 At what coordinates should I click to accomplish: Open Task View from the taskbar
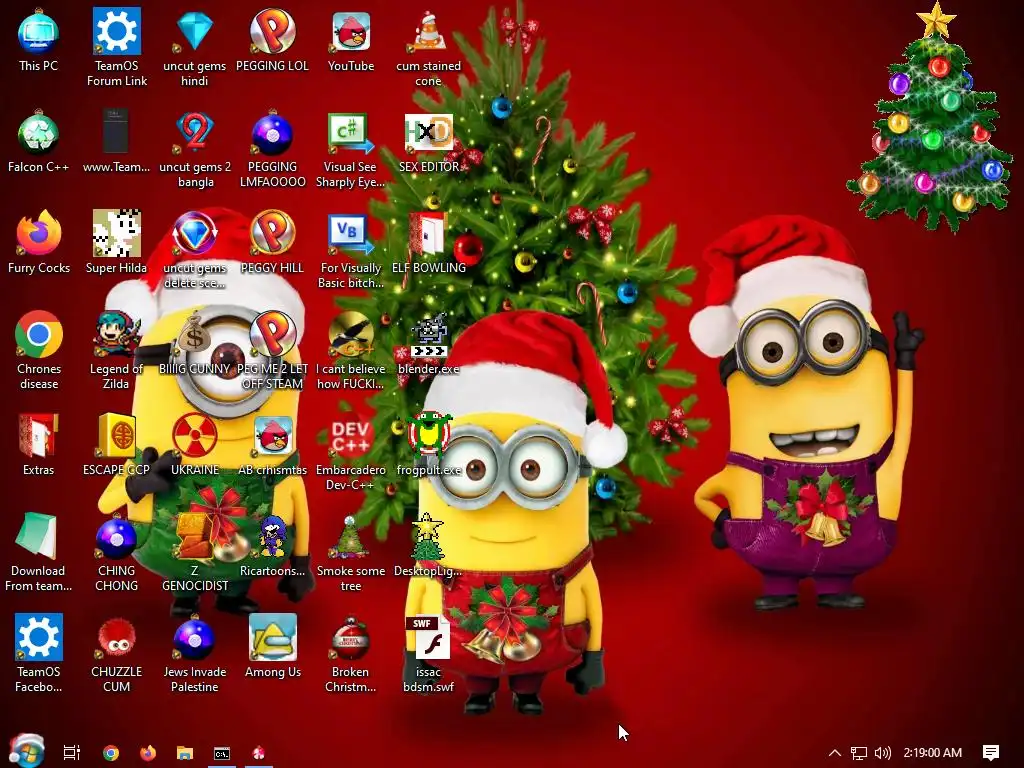coord(72,752)
